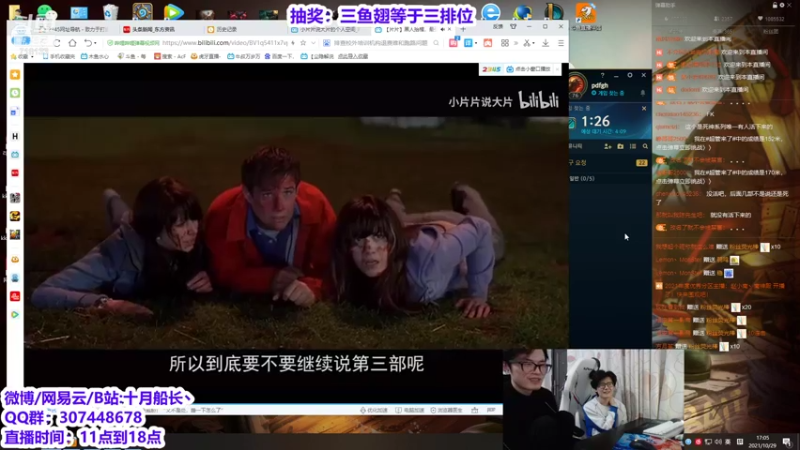Open the 斗鱼 bookmark in bookmarks bar
This screenshot has height=450, width=800.
click(131, 57)
